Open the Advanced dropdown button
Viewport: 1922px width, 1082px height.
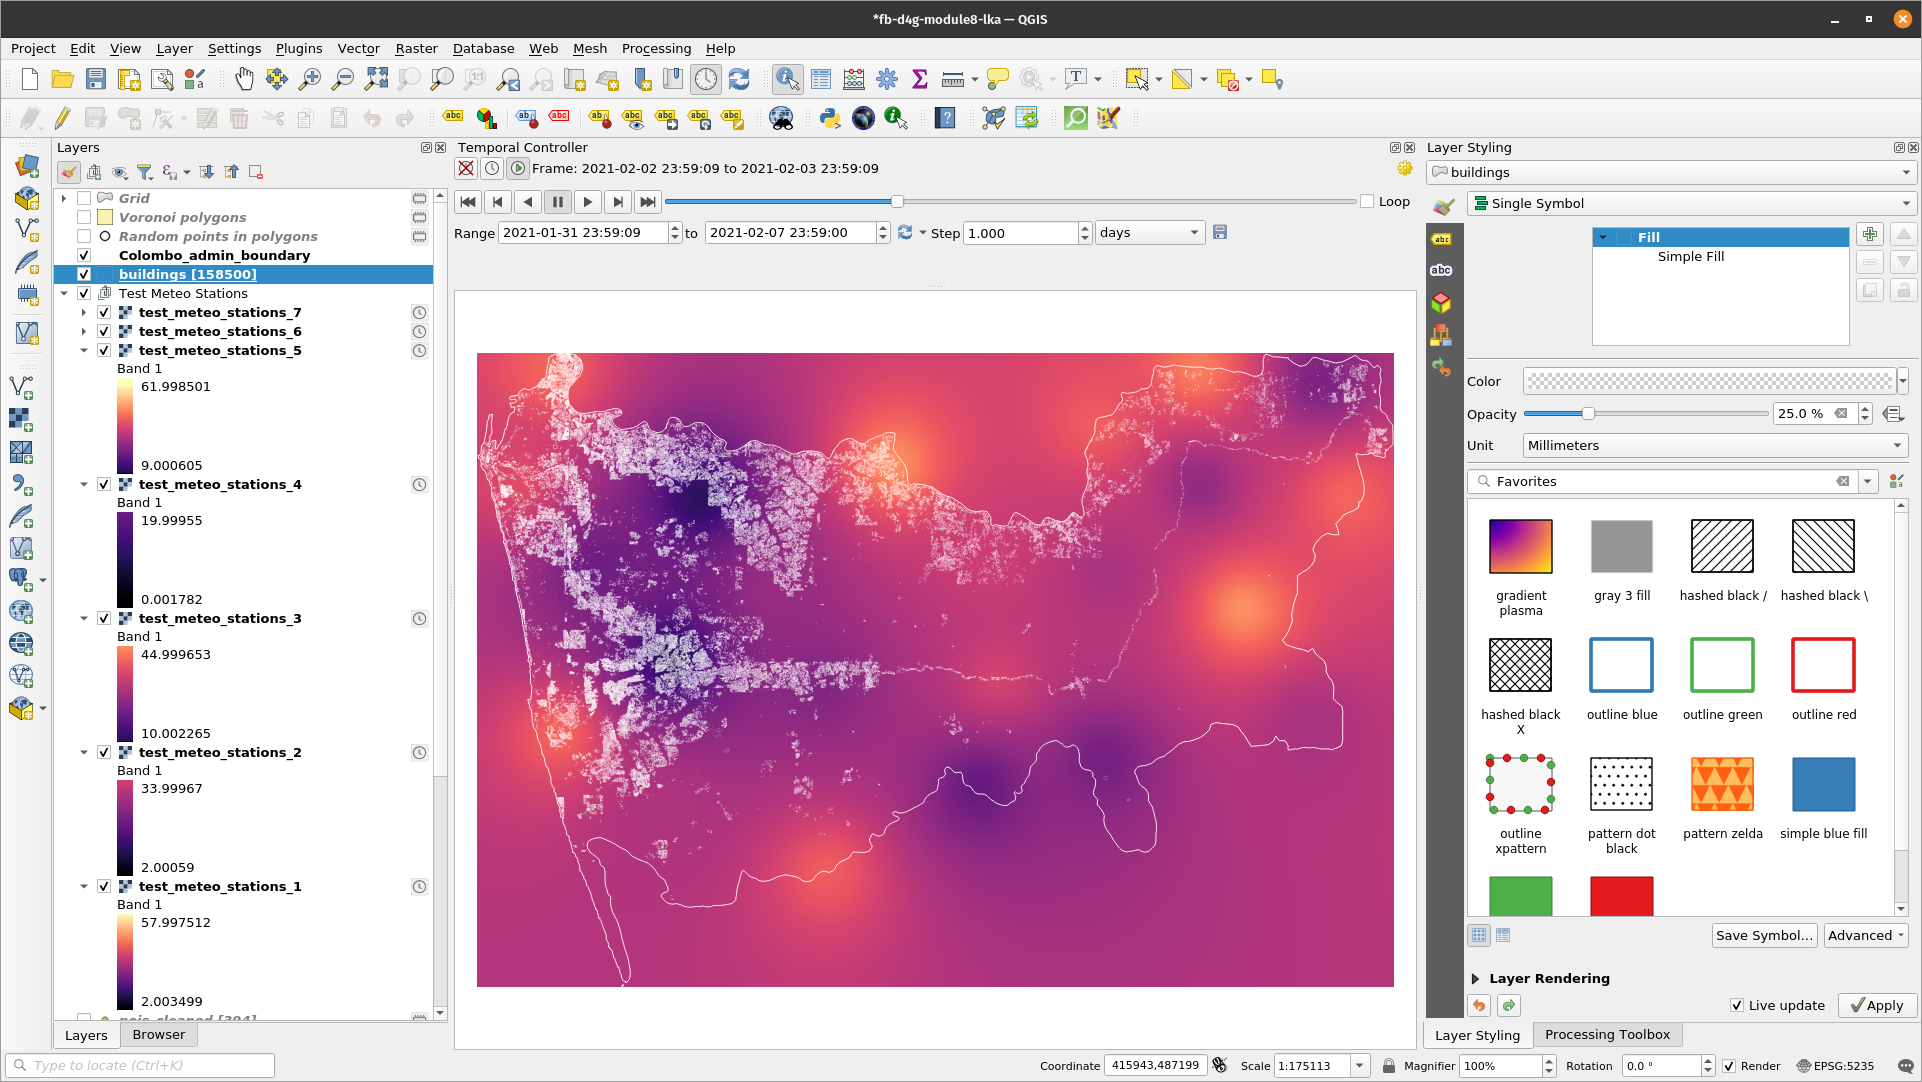[x=1865, y=935]
